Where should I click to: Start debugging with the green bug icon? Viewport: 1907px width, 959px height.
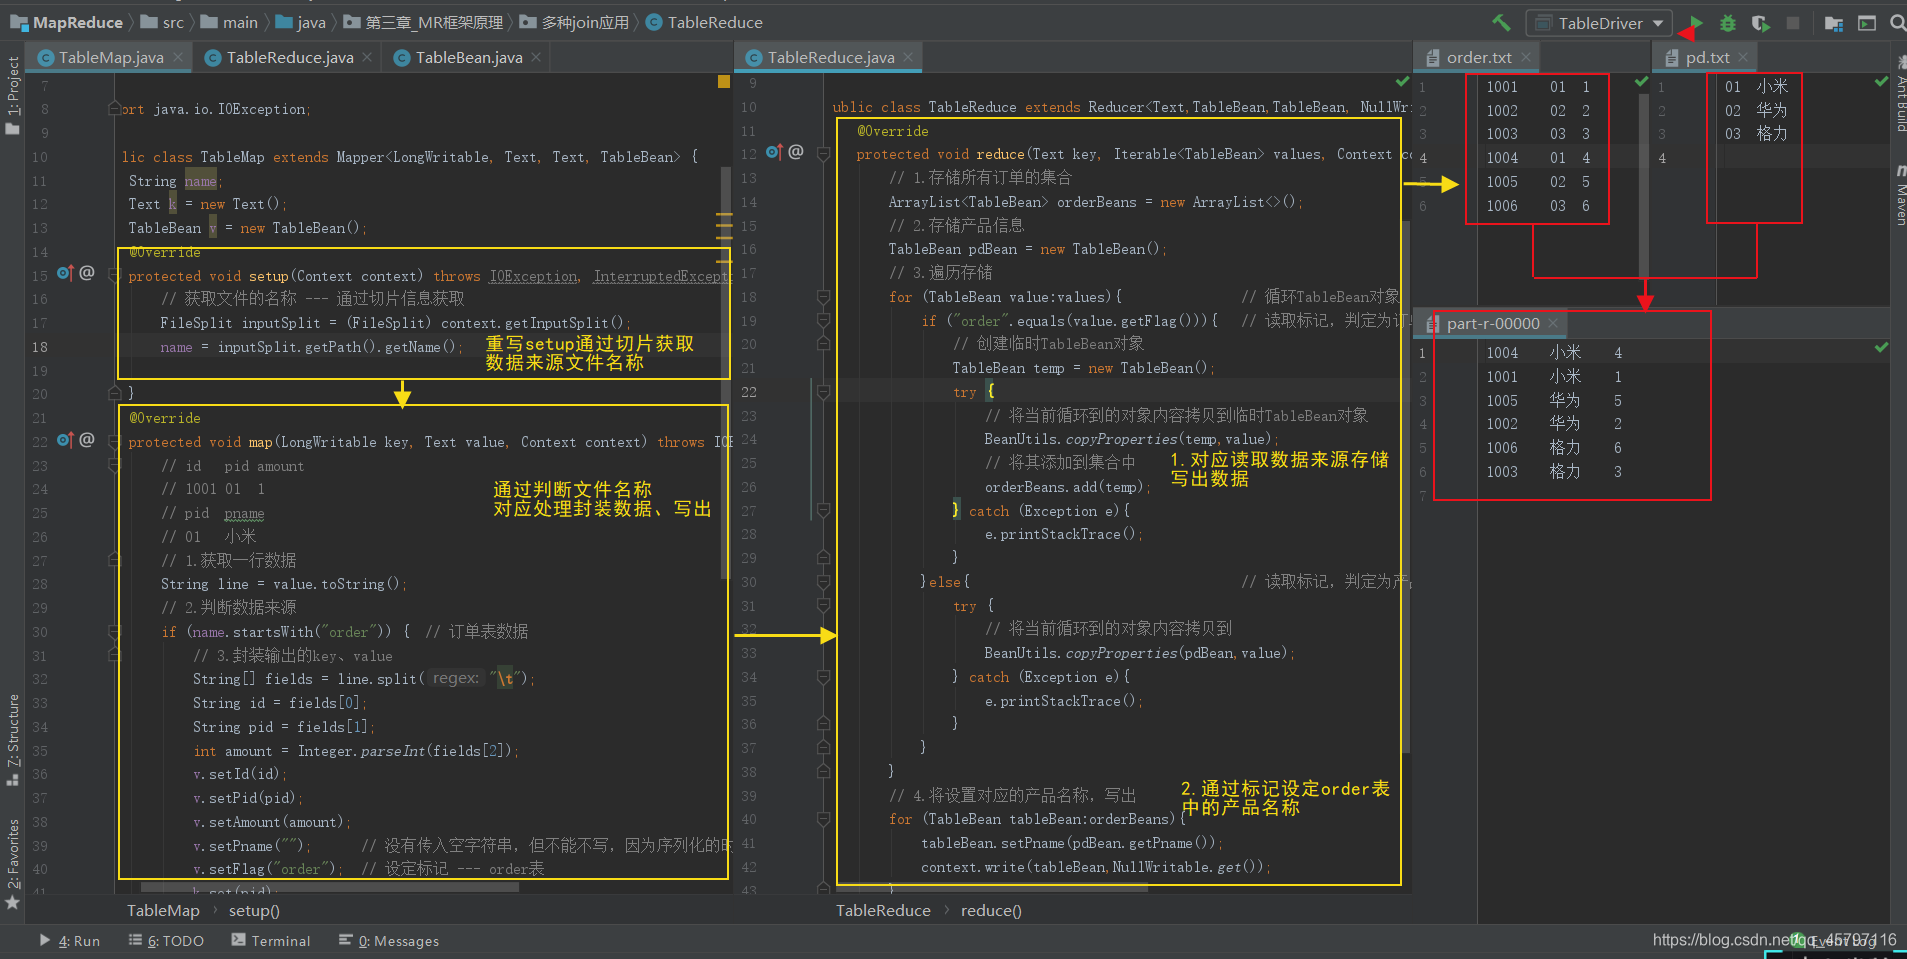tap(1728, 22)
